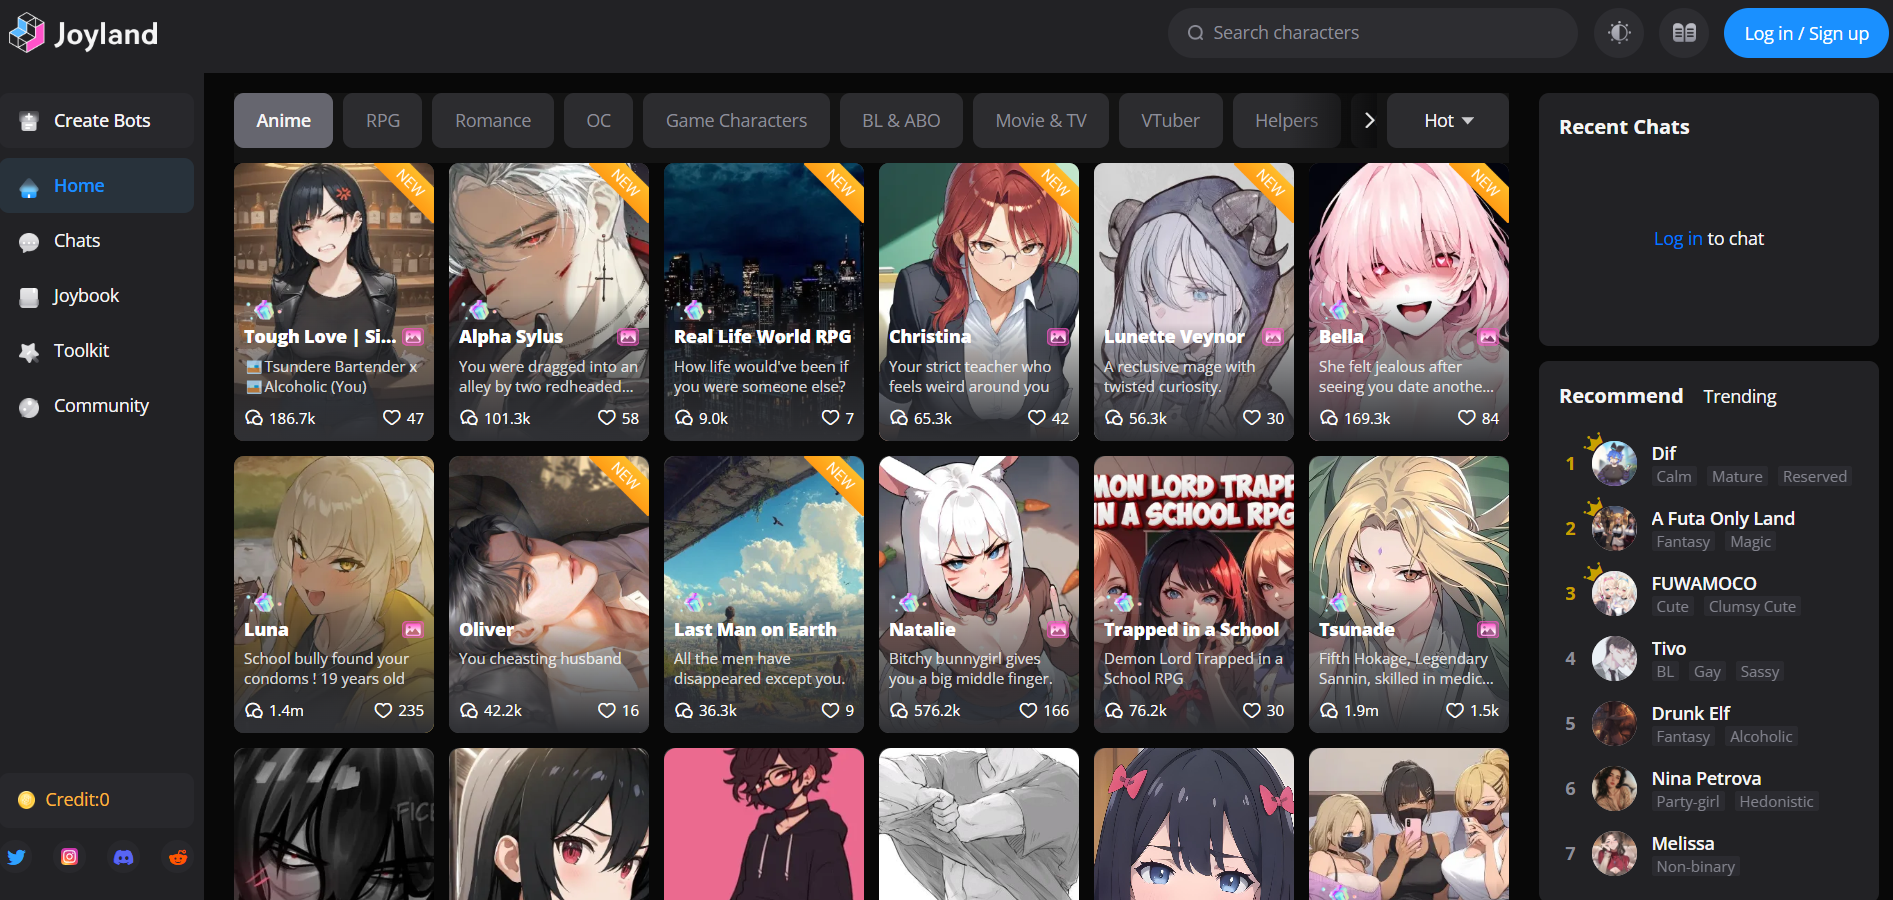Open FUWAMOCO in the recommend list
This screenshot has height=900, width=1893.
click(x=1709, y=594)
